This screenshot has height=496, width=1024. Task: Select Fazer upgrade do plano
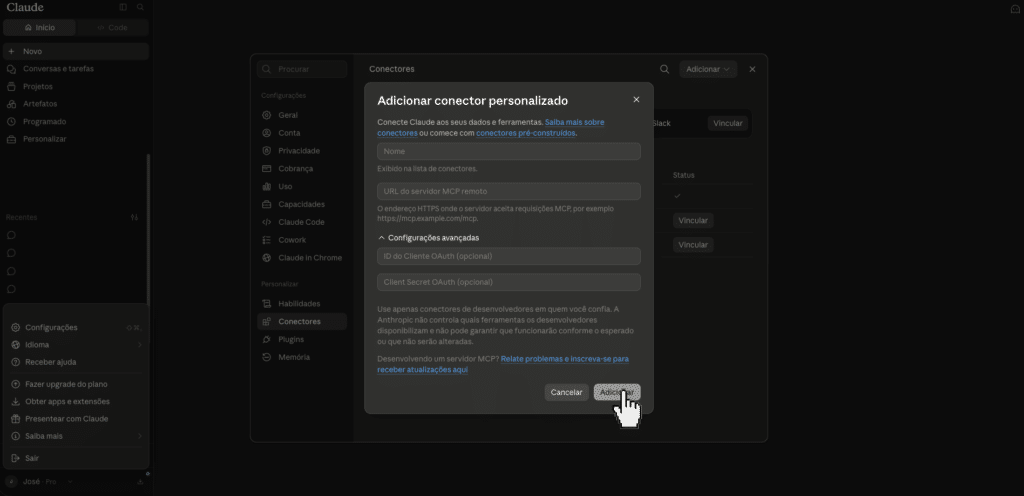76,384
